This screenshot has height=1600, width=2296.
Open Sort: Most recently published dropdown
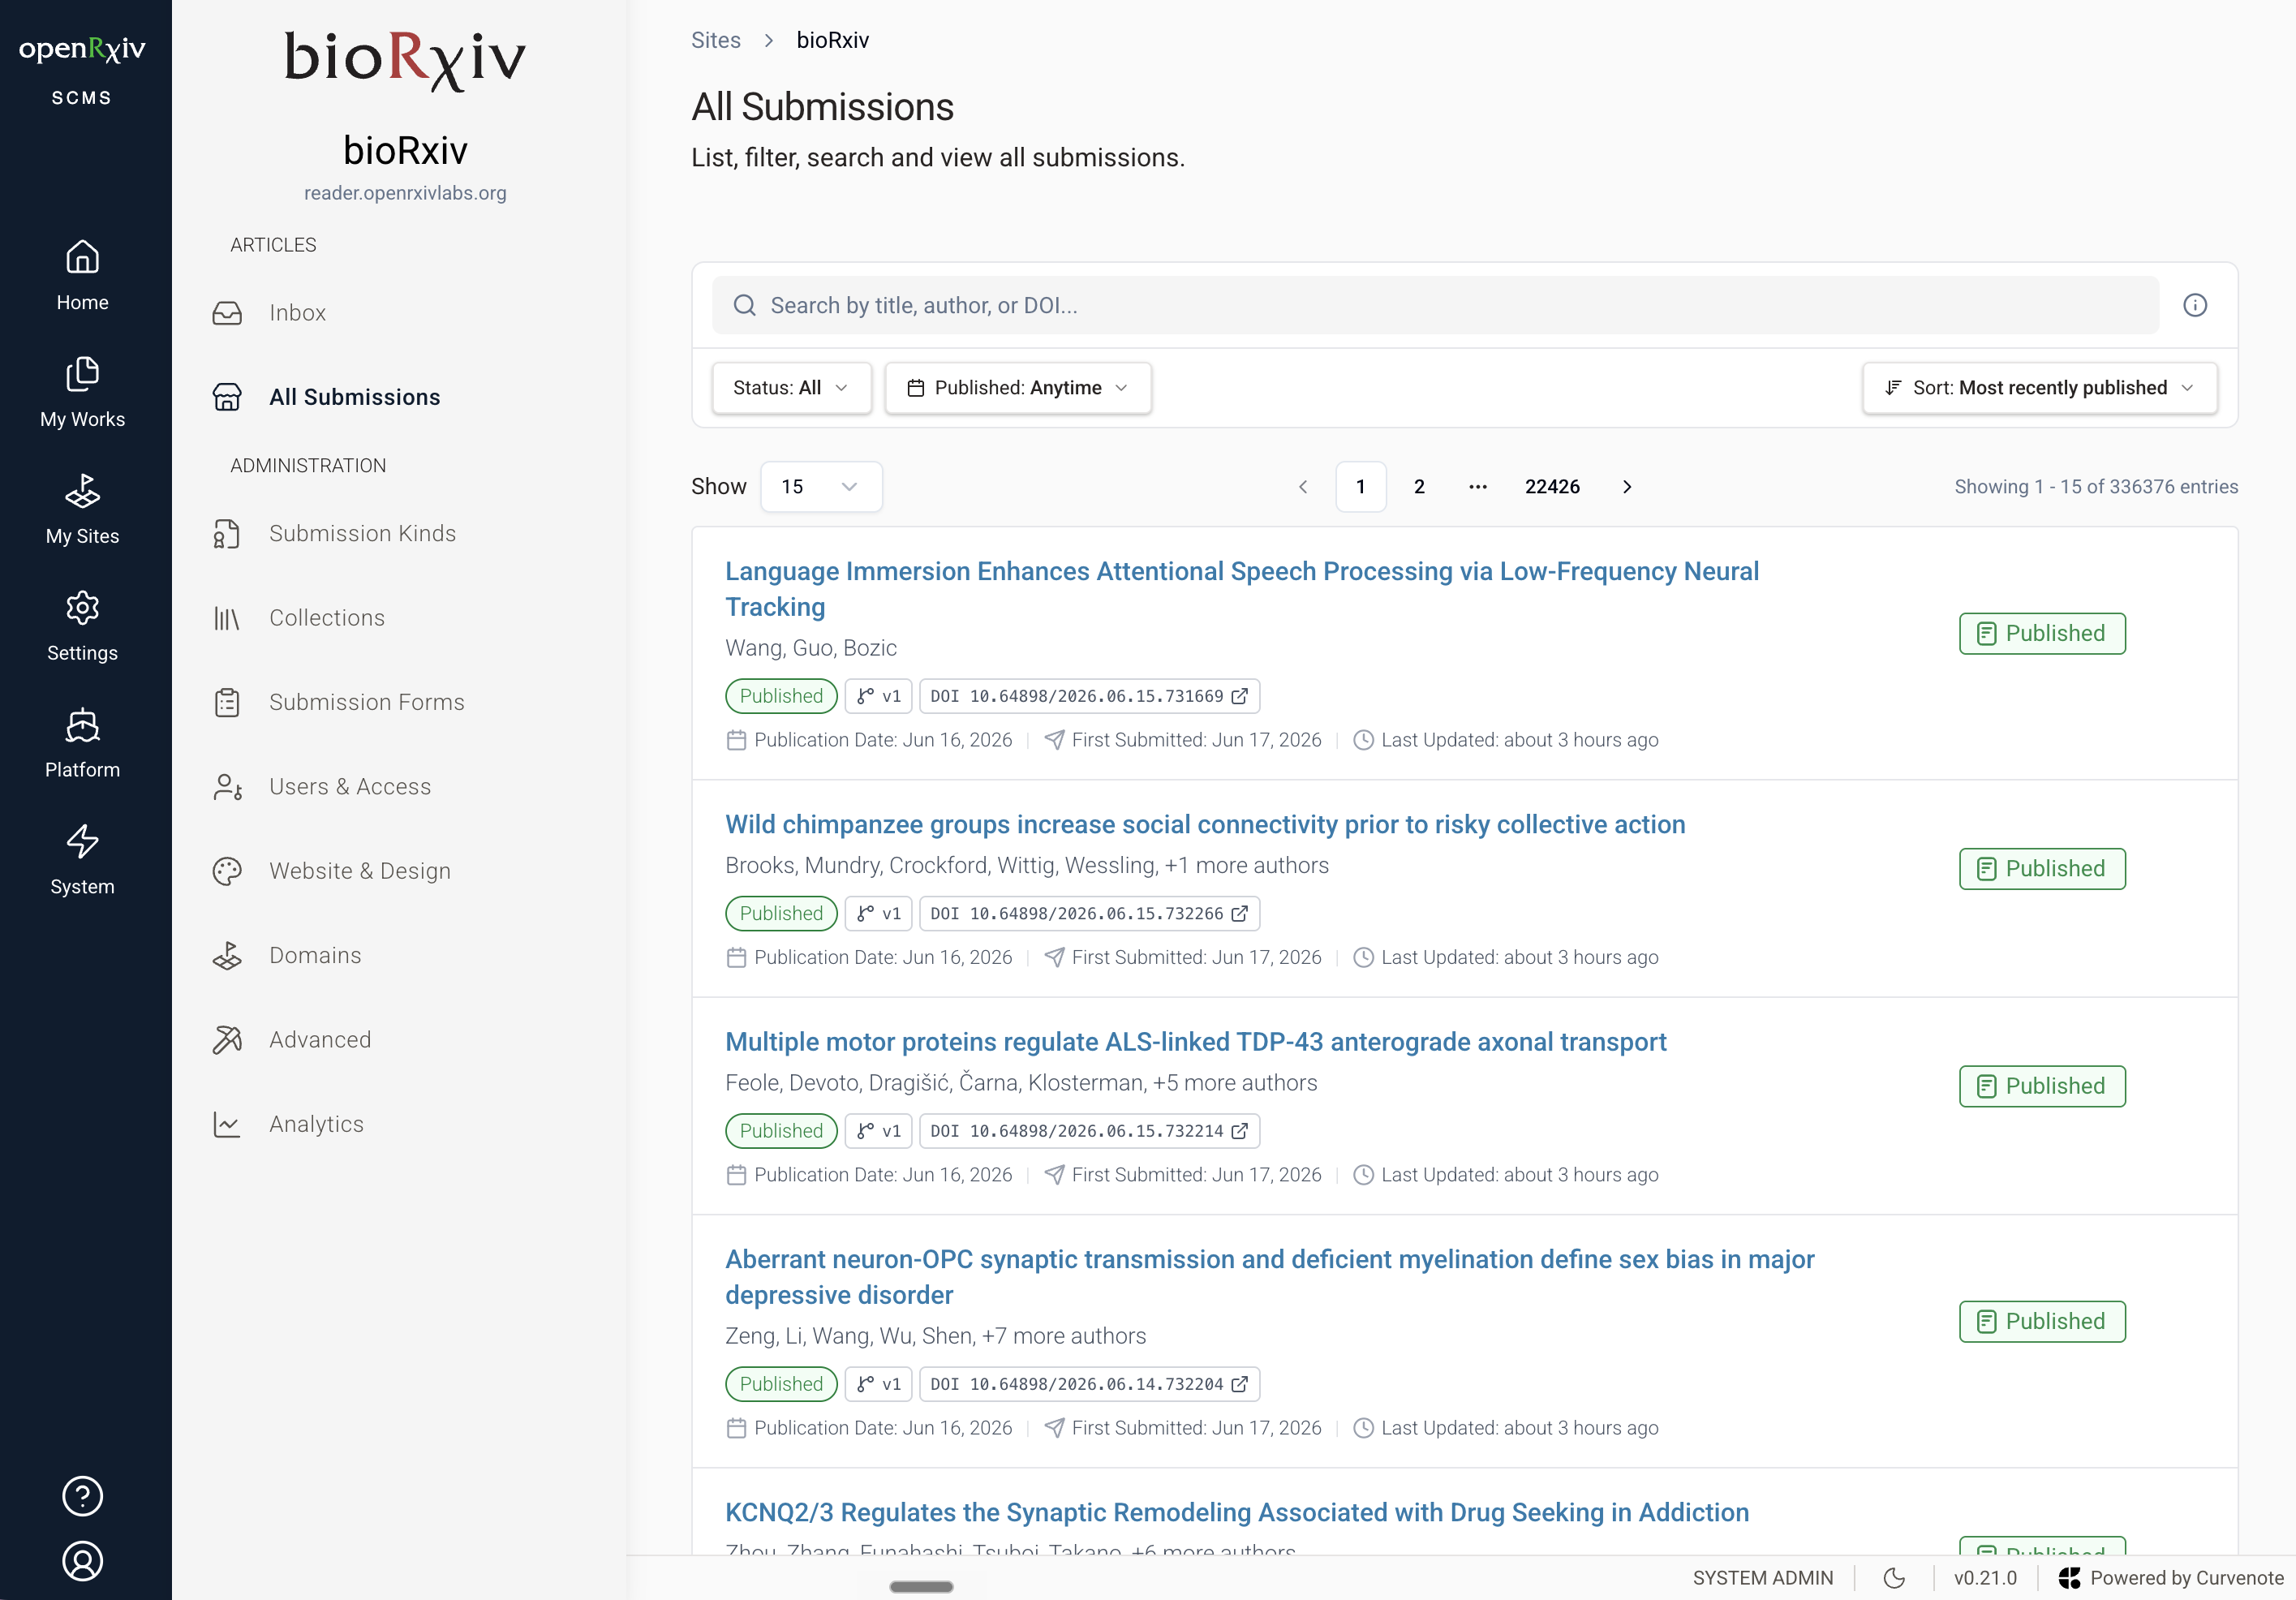(2040, 388)
